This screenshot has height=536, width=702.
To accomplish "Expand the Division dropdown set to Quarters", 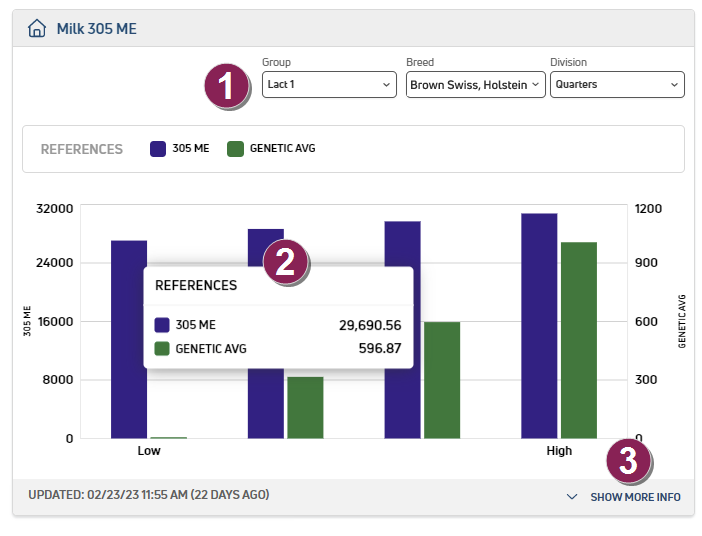I will [x=617, y=85].
